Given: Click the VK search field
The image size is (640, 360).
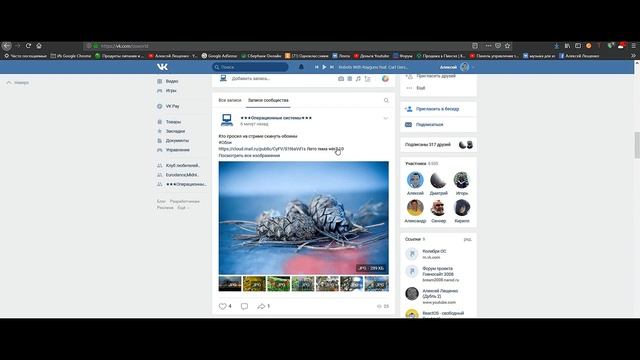Looking at the screenshot, I should click(250, 67).
